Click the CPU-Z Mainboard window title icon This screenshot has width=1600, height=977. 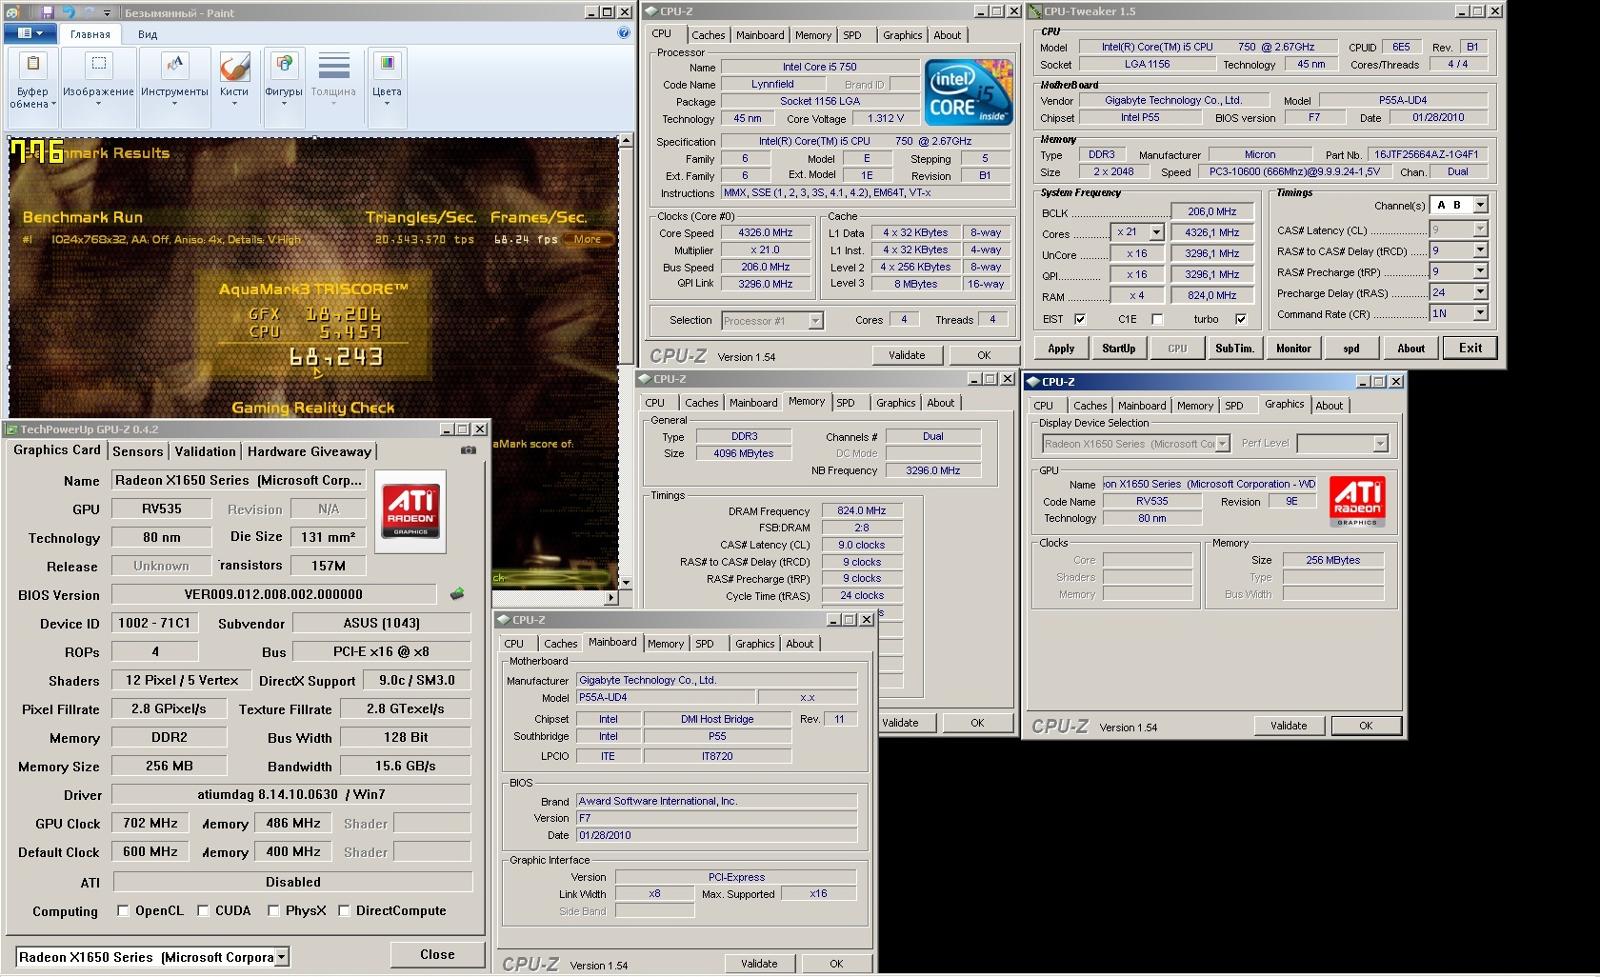click(x=504, y=620)
